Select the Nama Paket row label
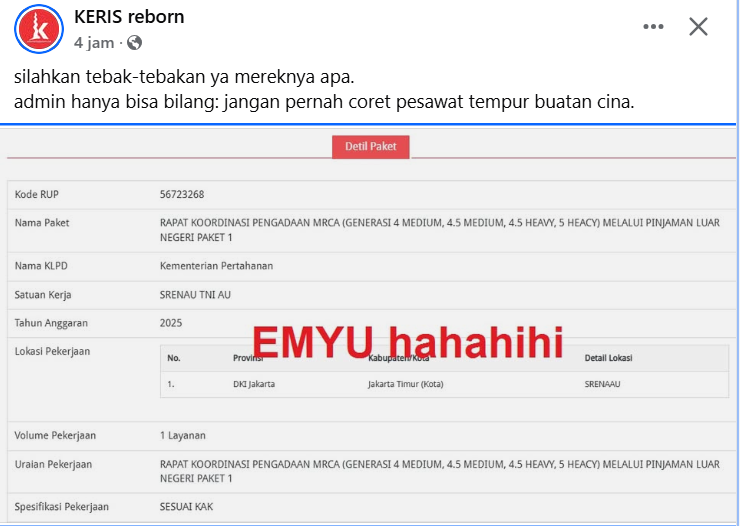740x526 pixels. (42, 223)
